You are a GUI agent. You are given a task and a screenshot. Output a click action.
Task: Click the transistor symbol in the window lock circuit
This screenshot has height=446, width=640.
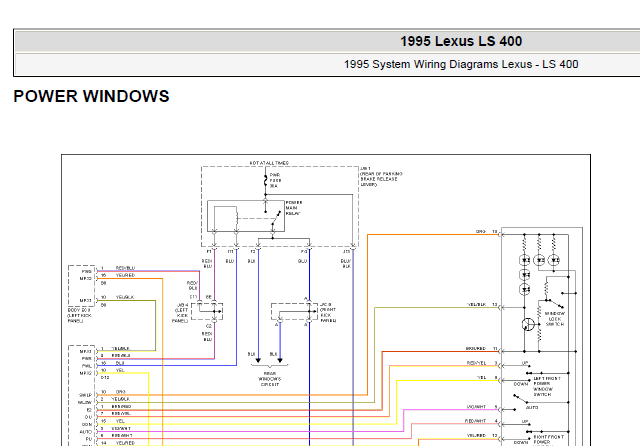pyautogui.click(x=528, y=325)
